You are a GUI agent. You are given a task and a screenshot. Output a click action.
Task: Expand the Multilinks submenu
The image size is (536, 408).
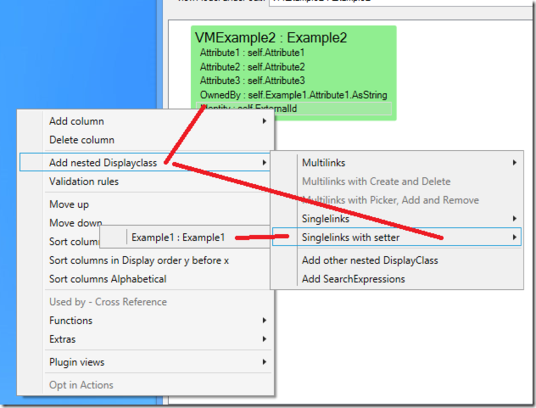point(397,163)
